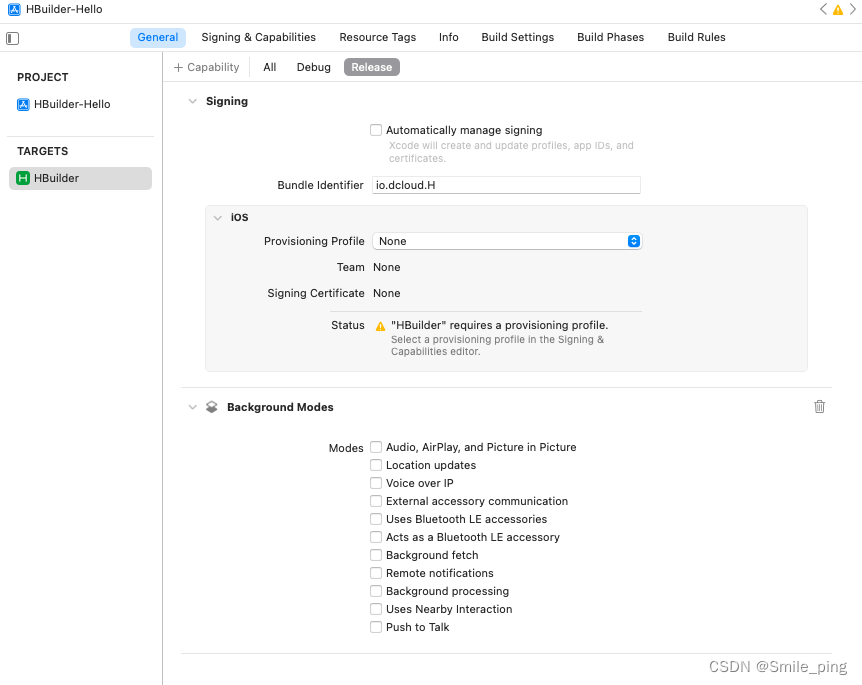Check Uses Bluetooth LE accessories
The image size is (862, 685).
(376, 519)
